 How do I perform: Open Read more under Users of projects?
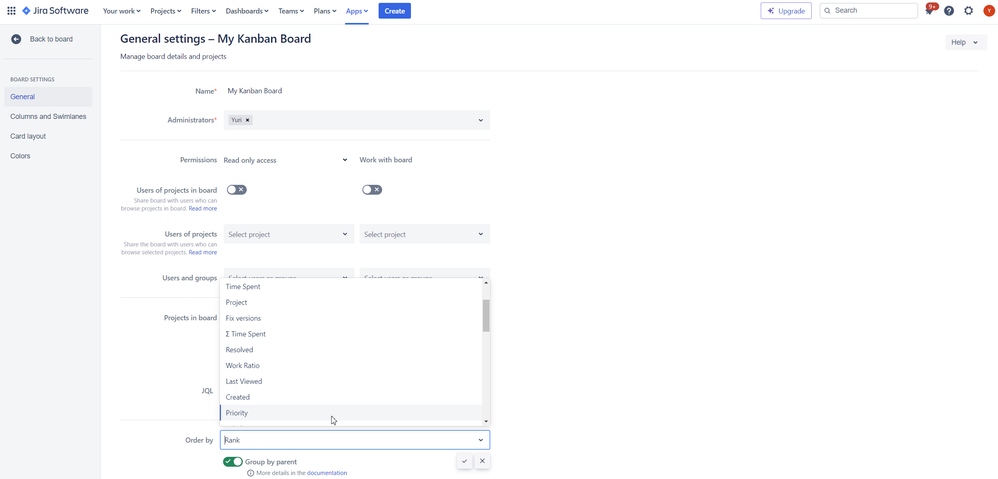(x=203, y=253)
